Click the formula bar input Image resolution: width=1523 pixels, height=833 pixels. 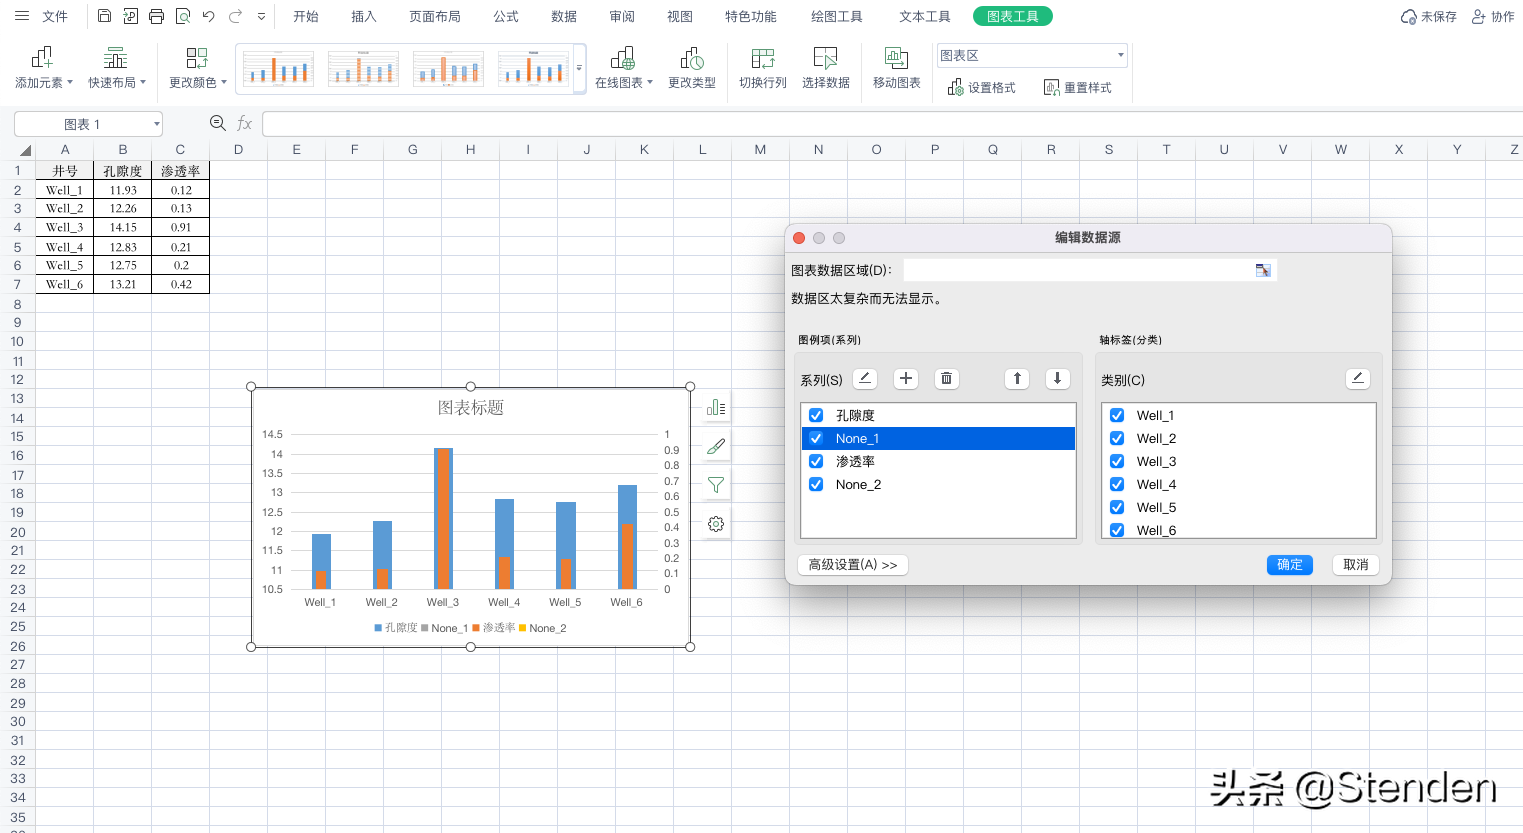(x=892, y=124)
